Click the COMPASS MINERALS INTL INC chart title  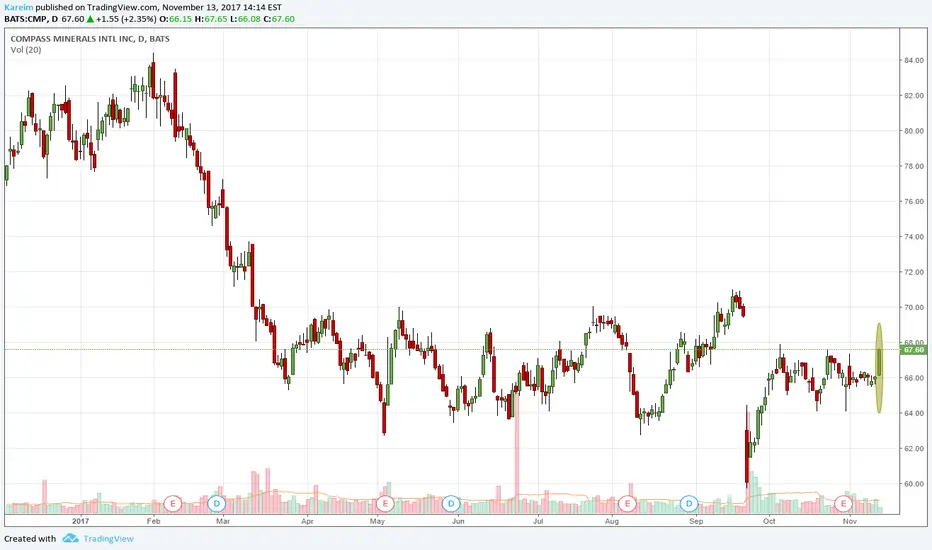(x=90, y=39)
